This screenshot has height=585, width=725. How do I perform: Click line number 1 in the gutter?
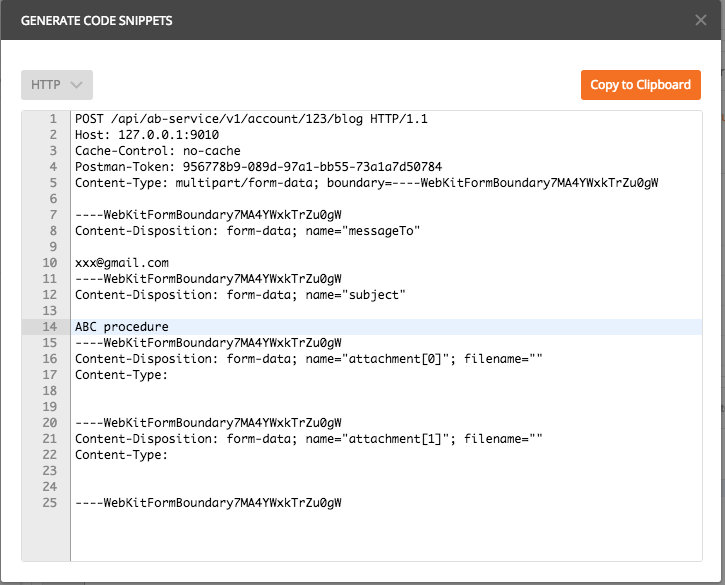(x=53, y=119)
